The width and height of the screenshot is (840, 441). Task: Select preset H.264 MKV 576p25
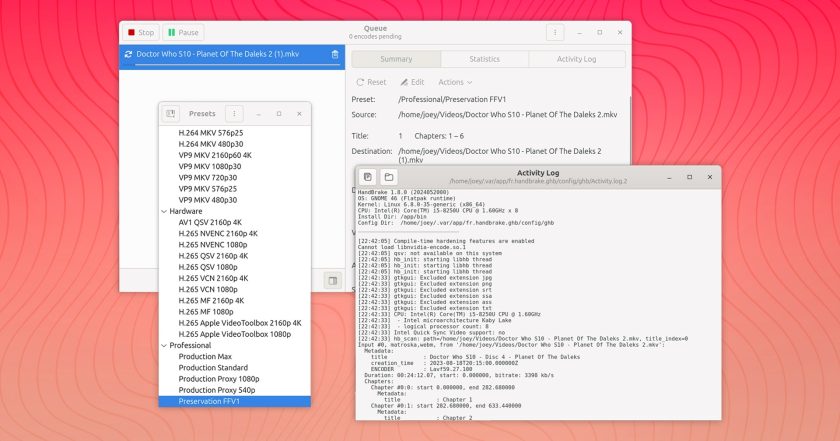(235, 133)
